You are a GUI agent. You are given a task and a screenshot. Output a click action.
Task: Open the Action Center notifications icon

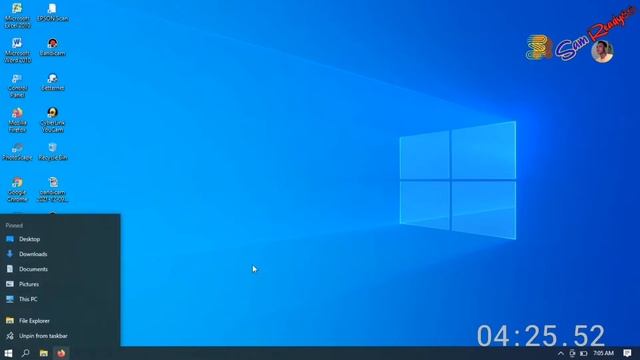pos(627,353)
